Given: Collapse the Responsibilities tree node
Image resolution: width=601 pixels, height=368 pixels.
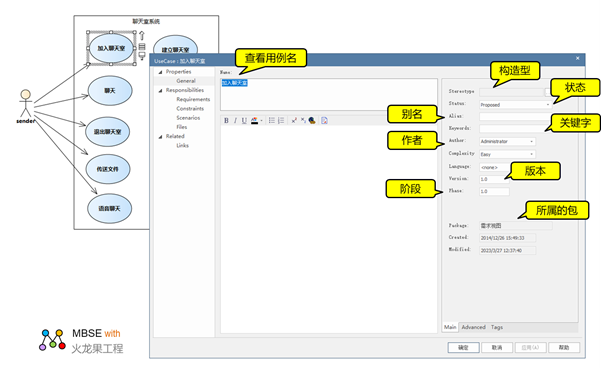Looking at the screenshot, I should (x=161, y=90).
